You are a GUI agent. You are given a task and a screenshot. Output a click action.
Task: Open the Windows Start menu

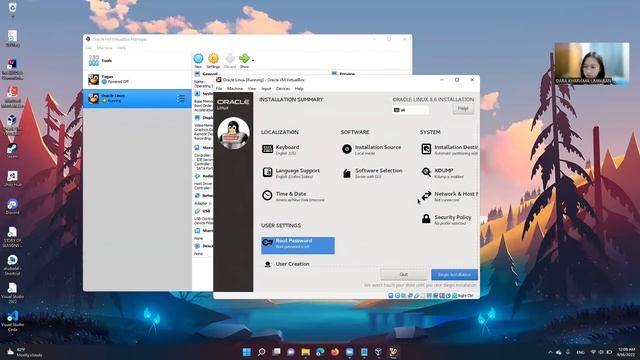pyautogui.click(x=247, y=352)
